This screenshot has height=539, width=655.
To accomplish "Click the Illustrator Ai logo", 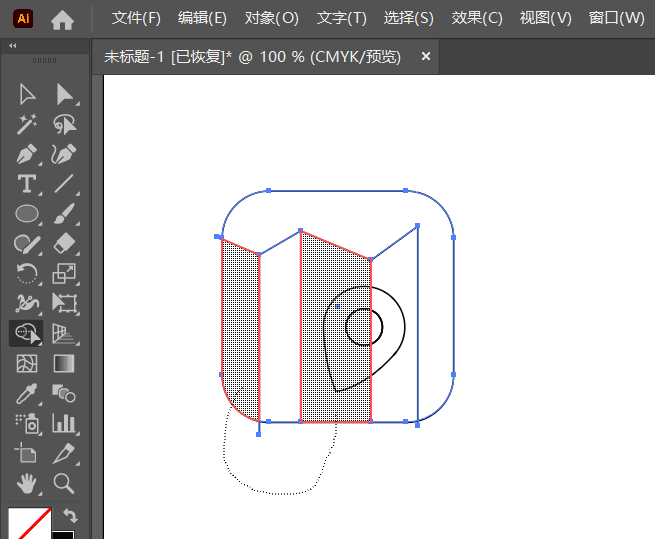I will click(23, 19).
